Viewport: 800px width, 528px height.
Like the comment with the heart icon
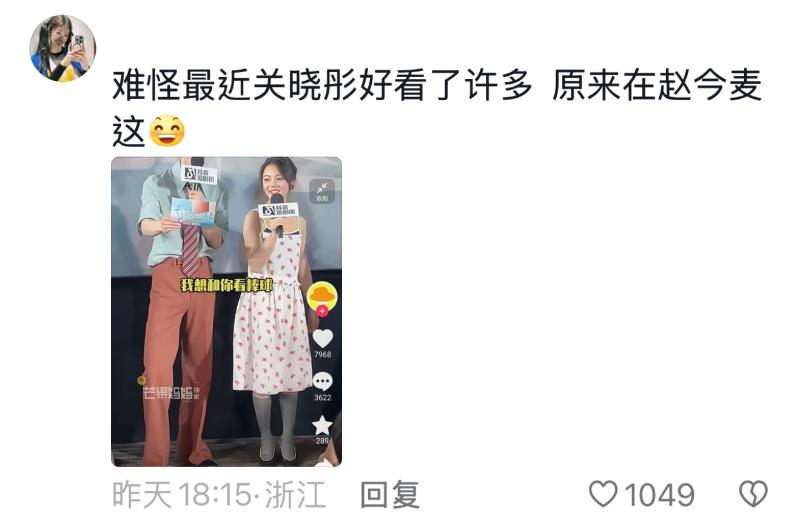603,494
